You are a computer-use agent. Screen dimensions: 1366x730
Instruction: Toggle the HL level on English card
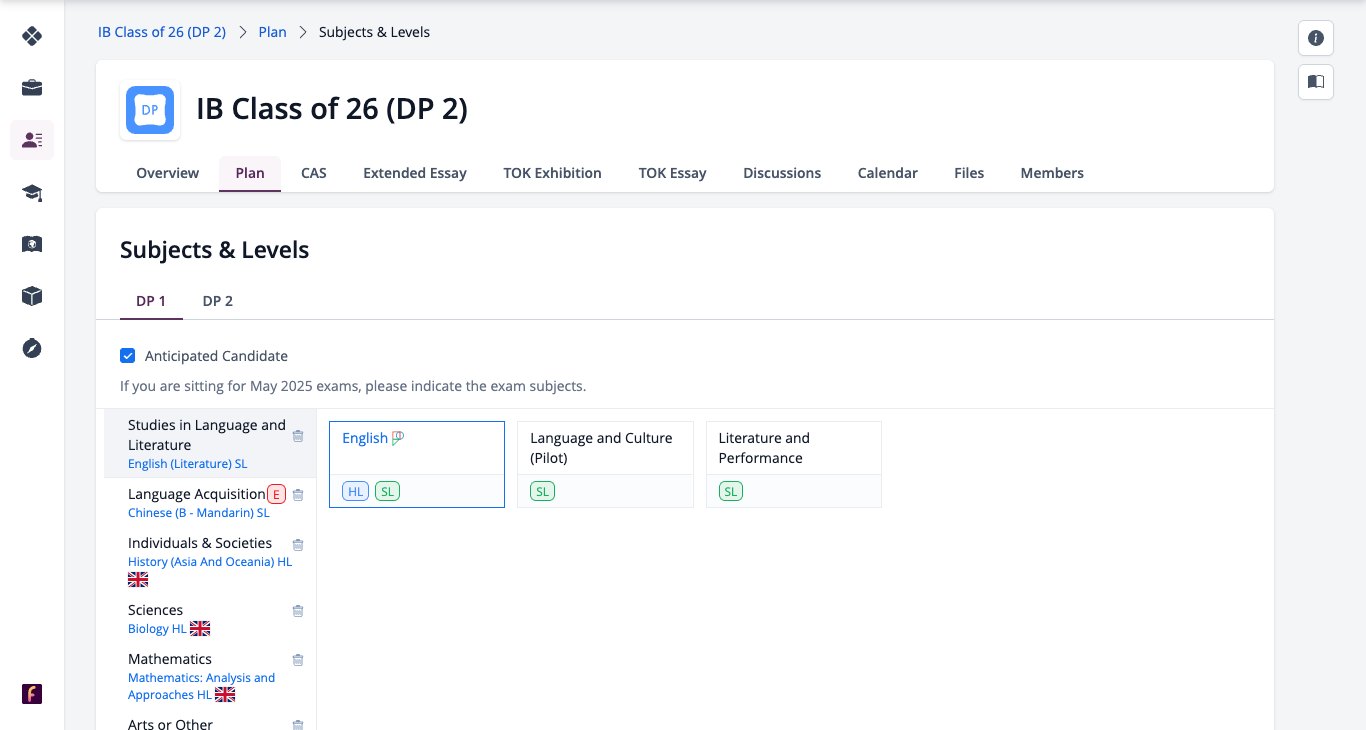pos(355,491)
